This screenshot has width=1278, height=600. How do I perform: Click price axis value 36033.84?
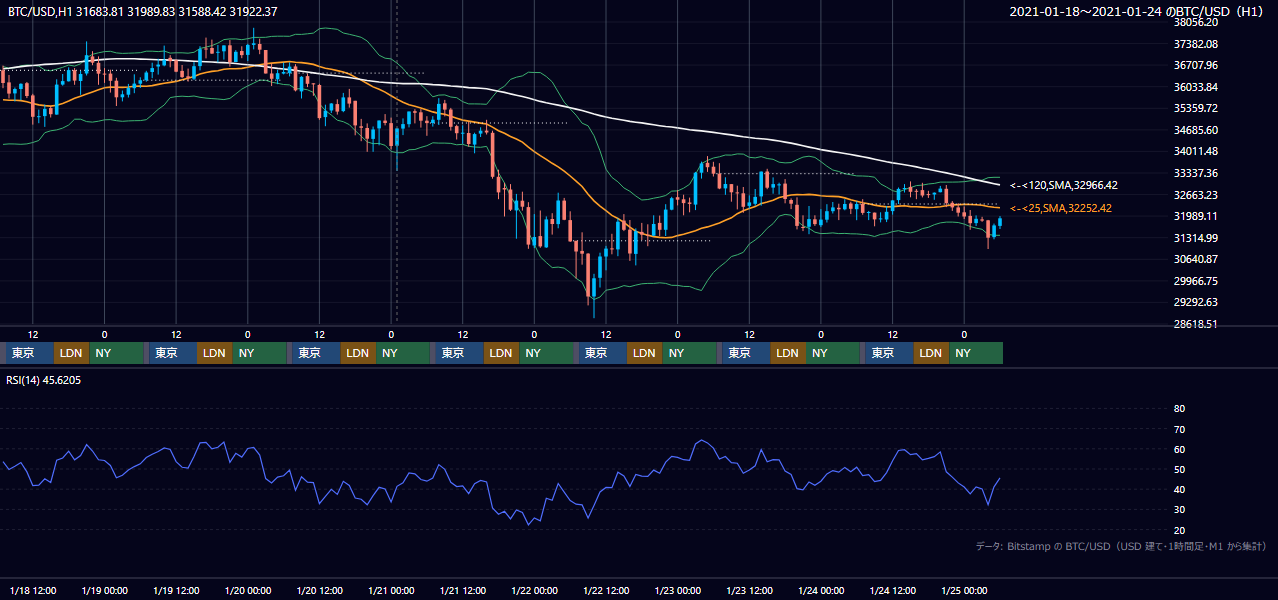pos(1195,87)
